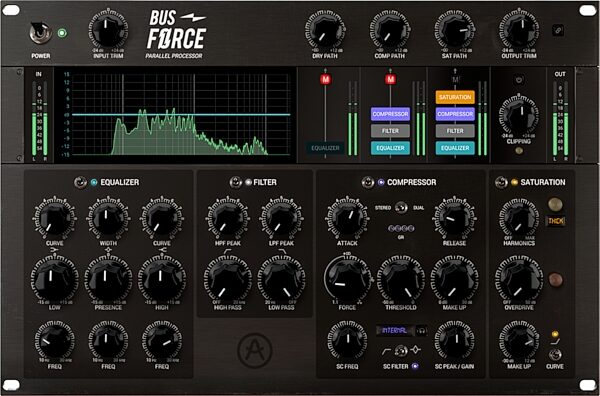
Task: Click the Sat Path level knob
Action: click(455, 30)
